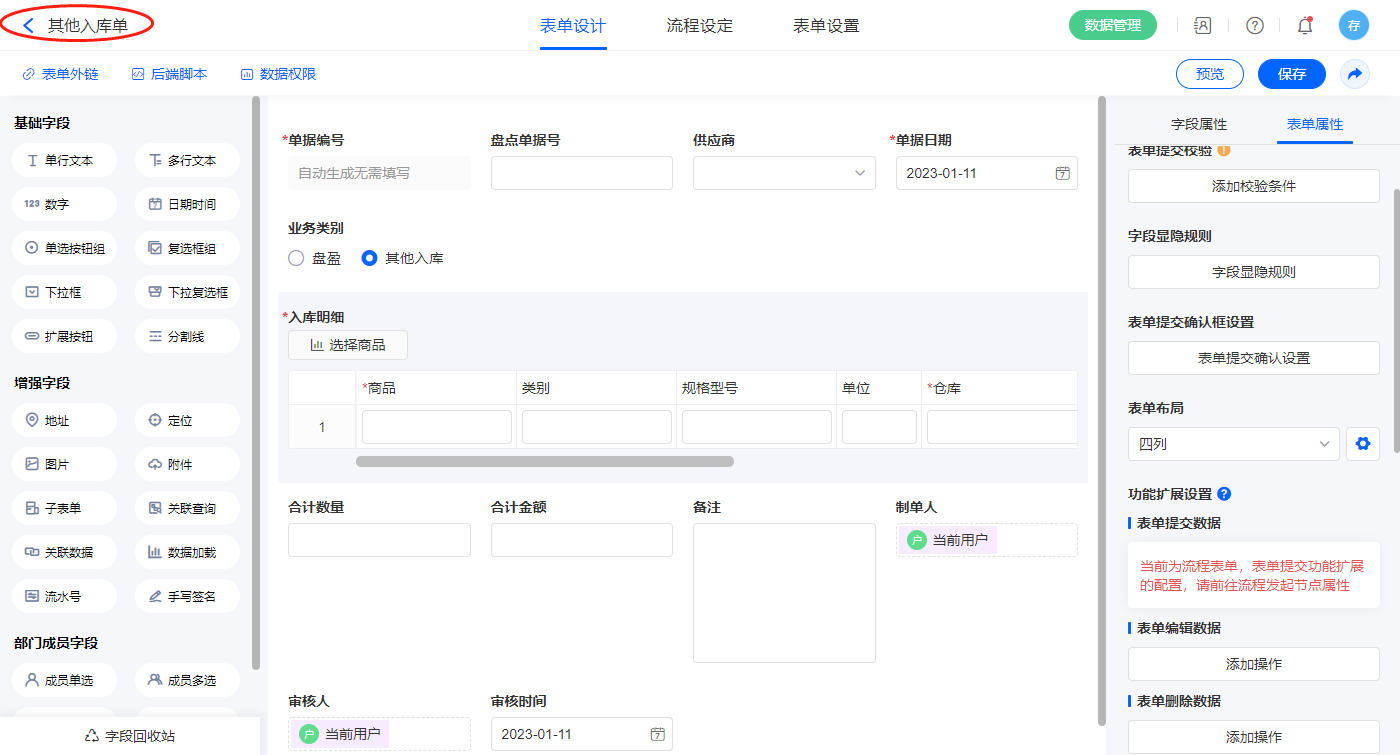Click the share arrow icon next to 保存
The image size is (1400, 755).
1355,74
